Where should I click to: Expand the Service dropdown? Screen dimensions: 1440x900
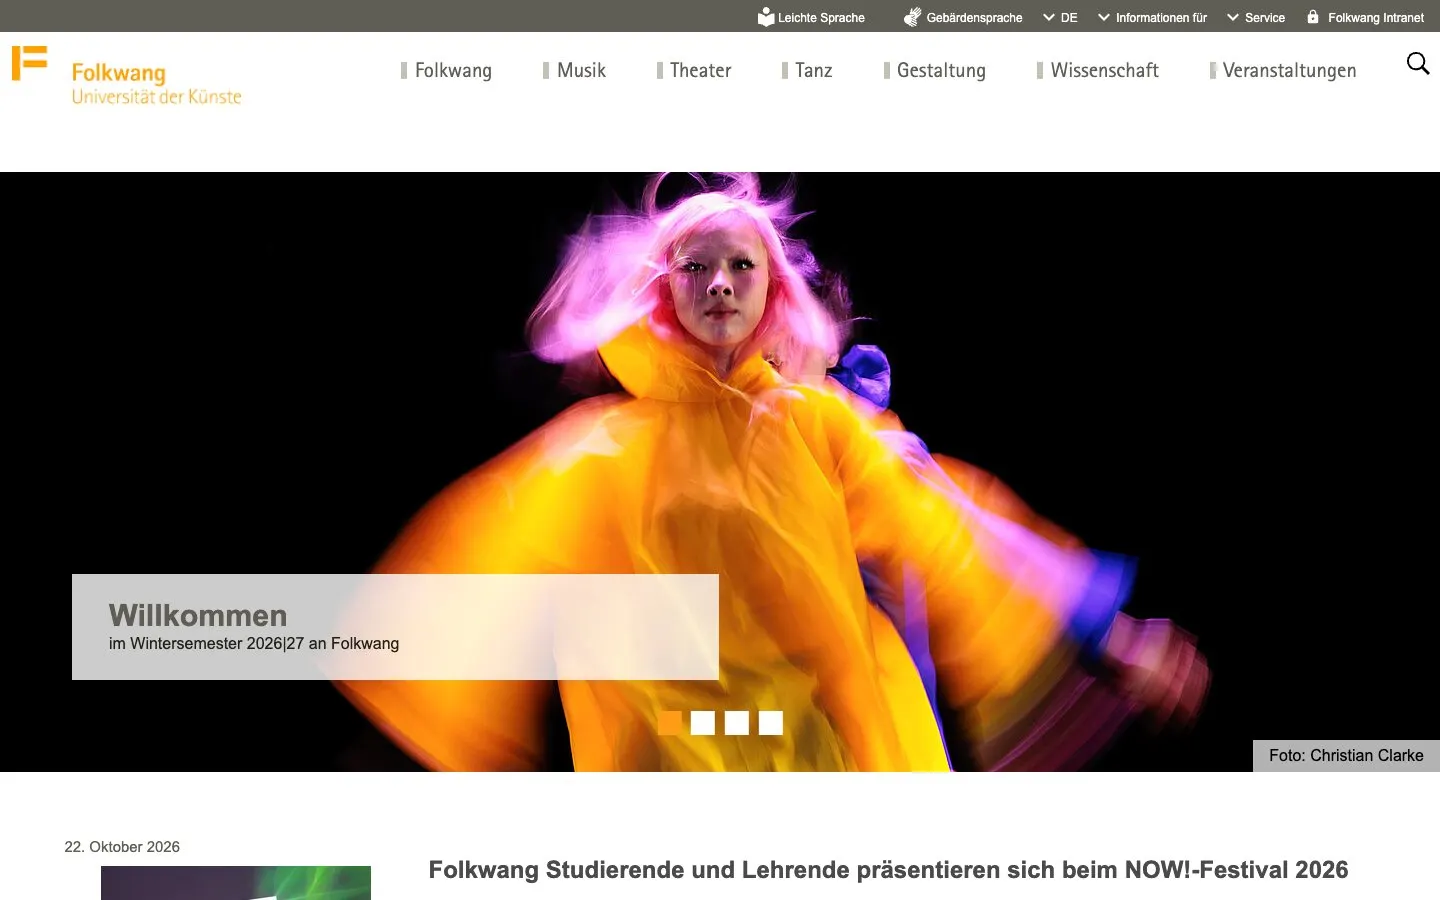(x=1256, y=18)
